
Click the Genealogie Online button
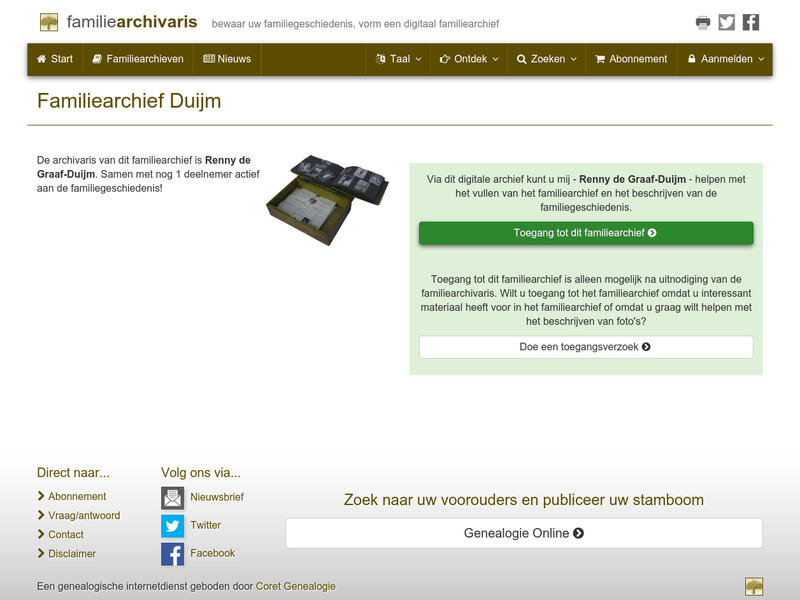(x=523, y=533)
